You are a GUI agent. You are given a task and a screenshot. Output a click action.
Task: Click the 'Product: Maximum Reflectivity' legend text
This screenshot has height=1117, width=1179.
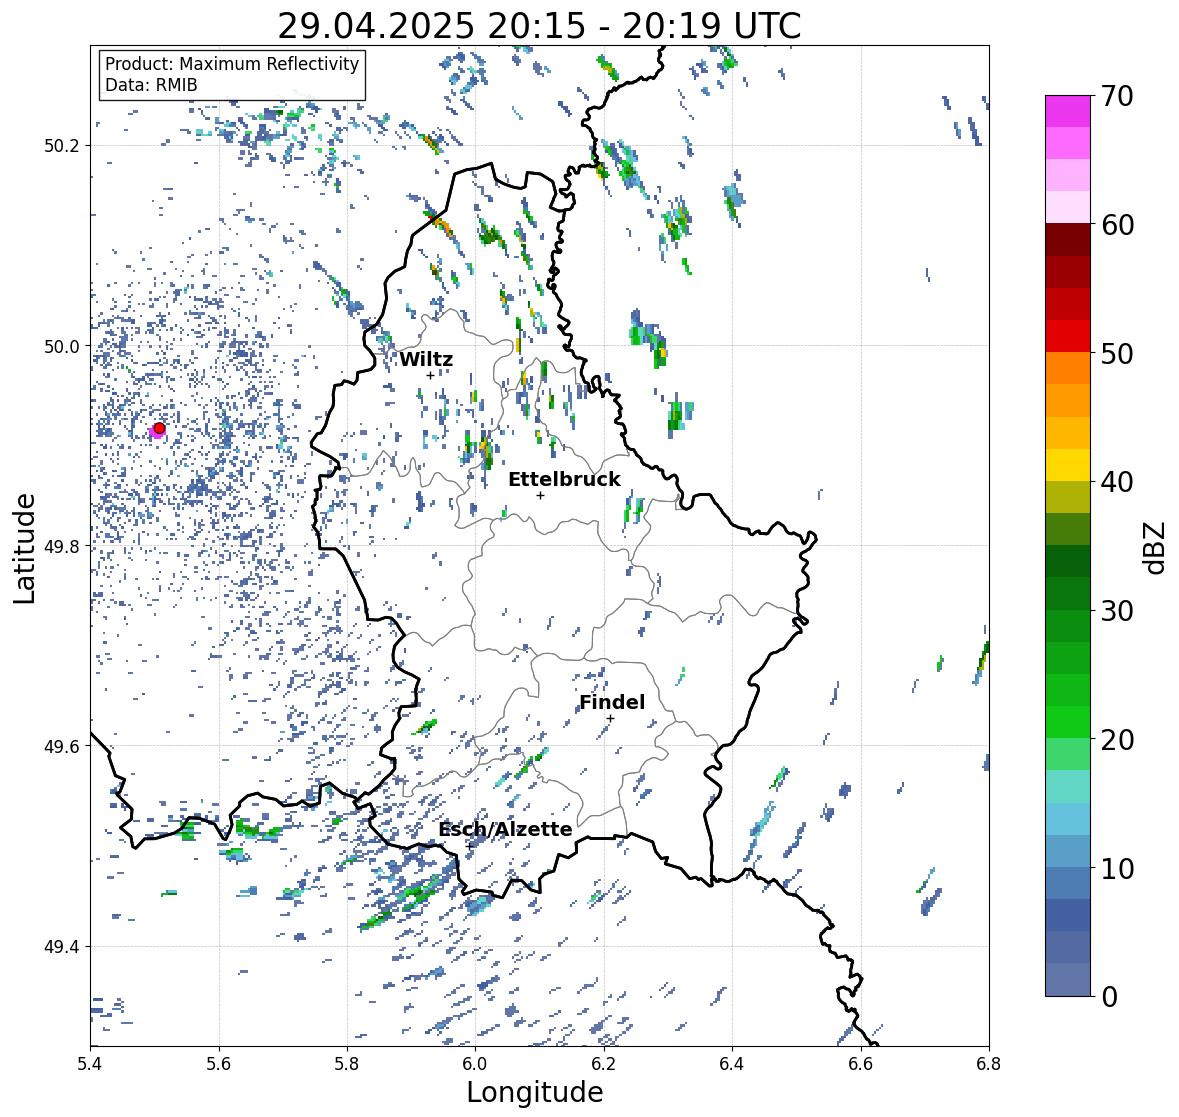pyautogui.click(x=232, y=64)
